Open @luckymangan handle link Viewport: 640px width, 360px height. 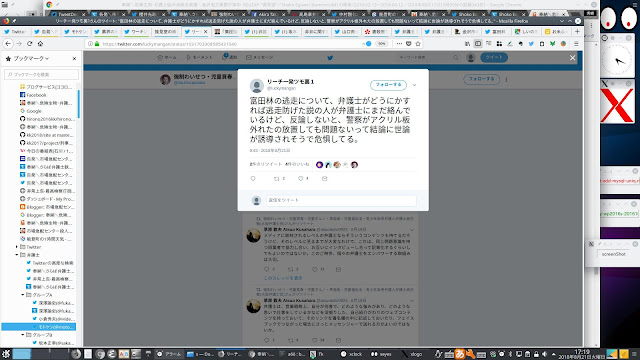pos(281,89)
